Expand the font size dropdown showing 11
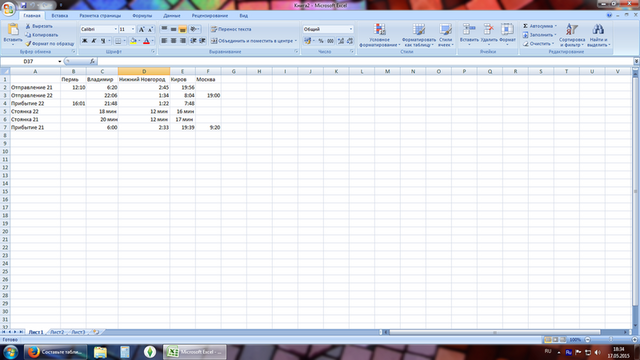This screenshot has width=640, height=360. tap(127, 29)
